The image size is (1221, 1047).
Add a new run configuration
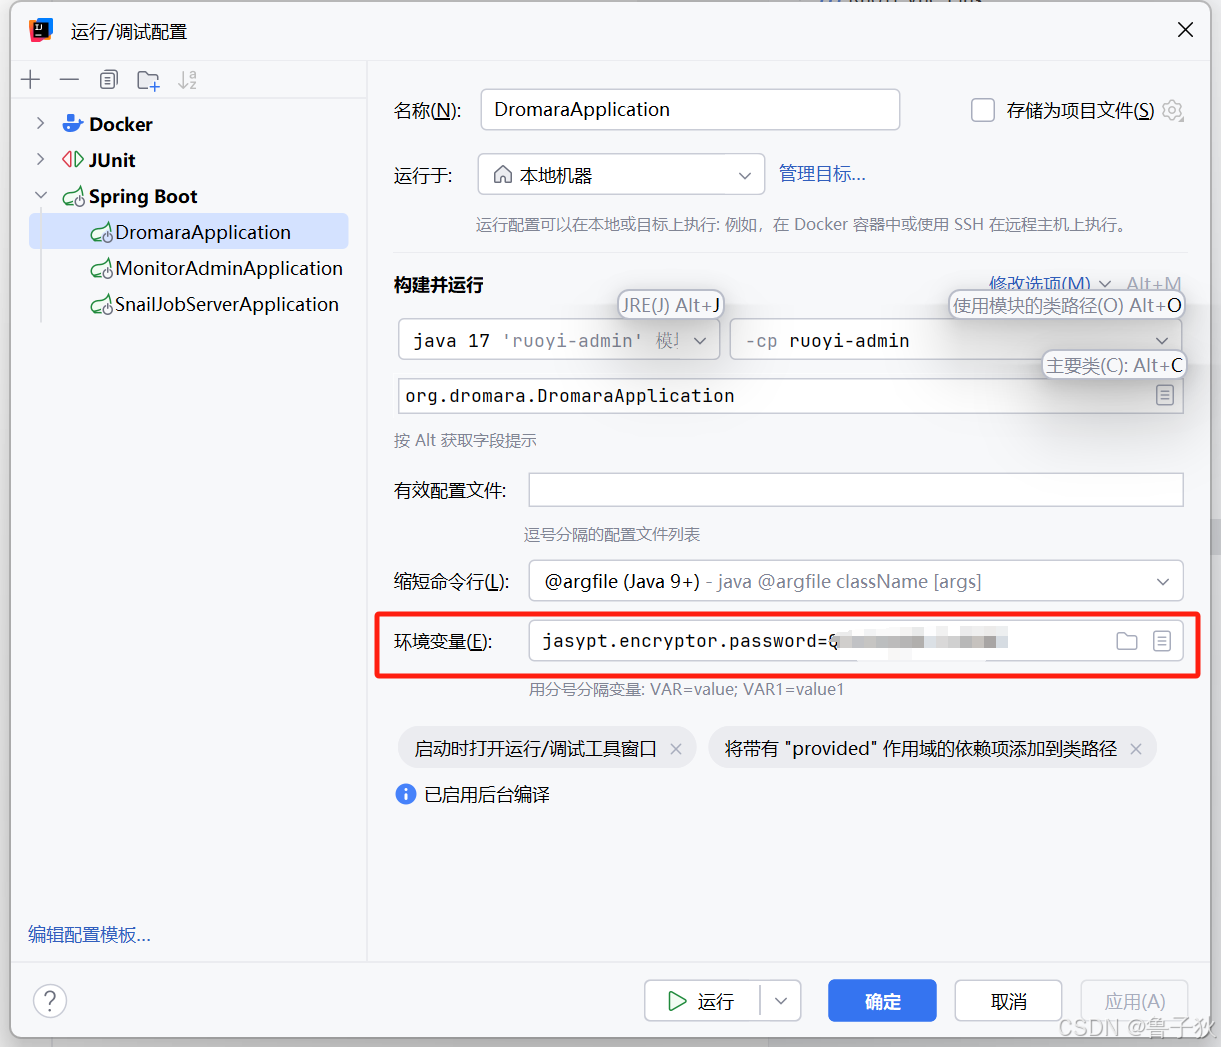tap(31, 80)
